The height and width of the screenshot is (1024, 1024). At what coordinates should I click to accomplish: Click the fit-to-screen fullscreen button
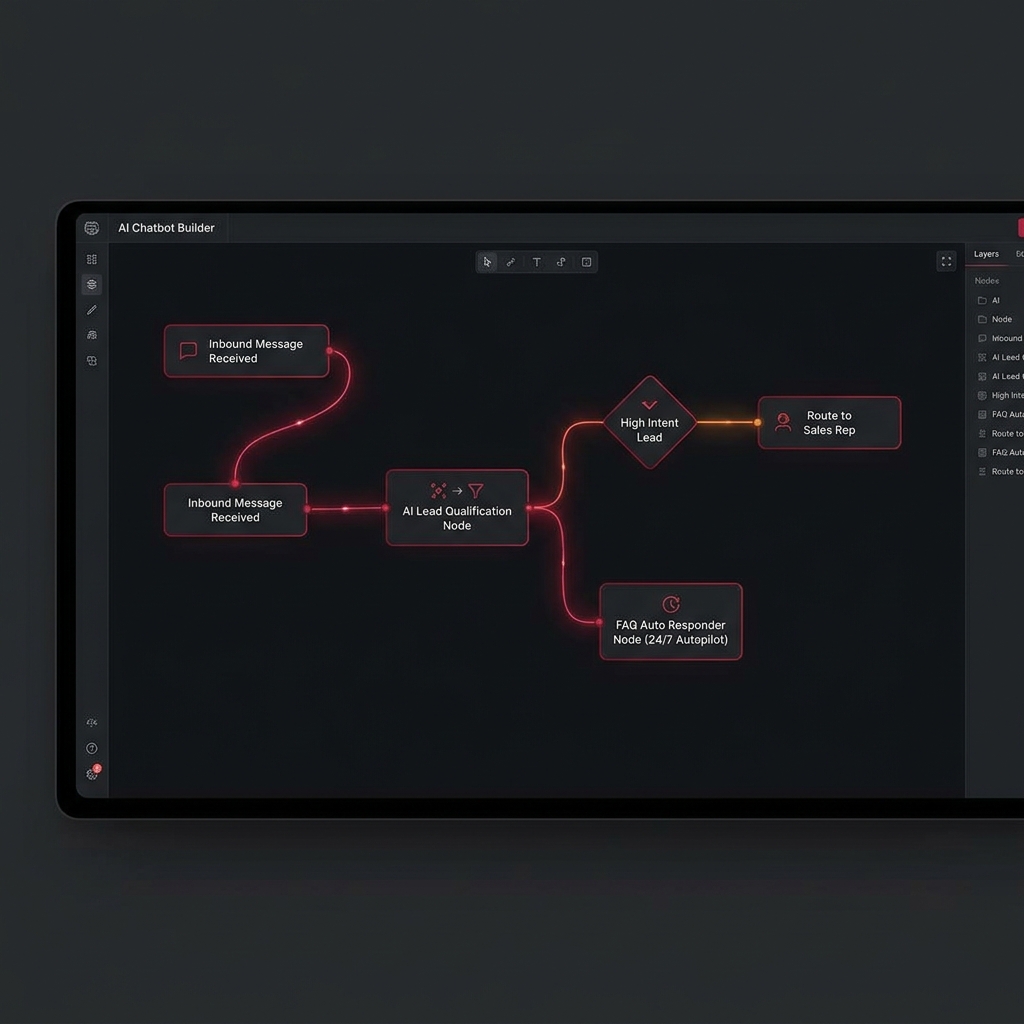(x=946, y=261)
